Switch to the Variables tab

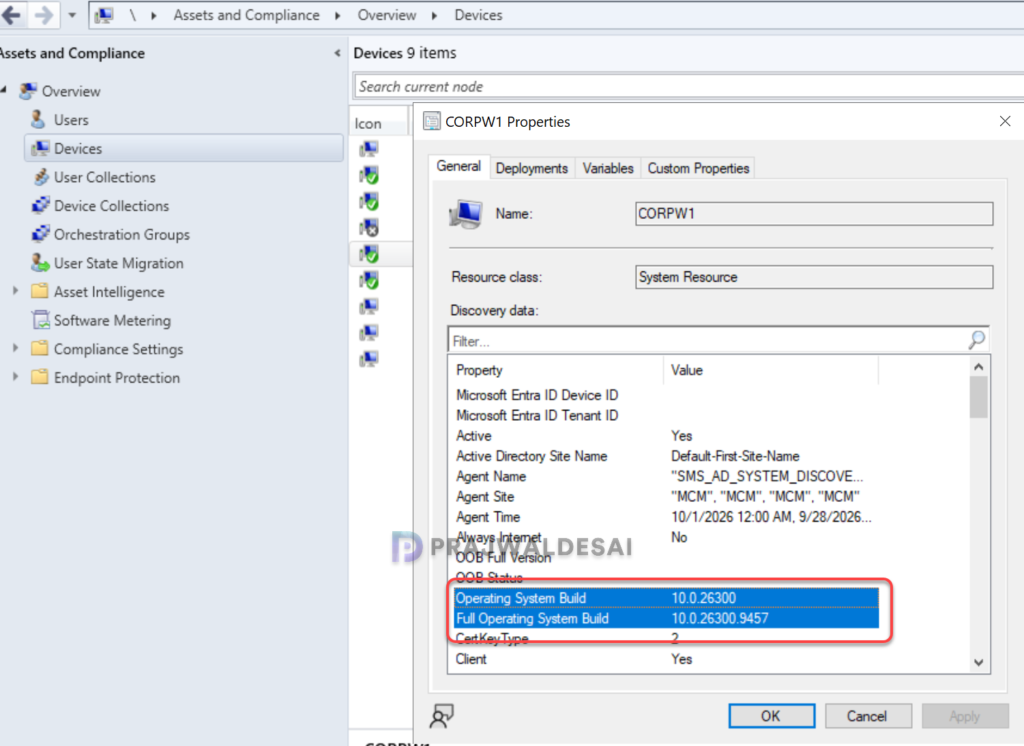(608, 169)
